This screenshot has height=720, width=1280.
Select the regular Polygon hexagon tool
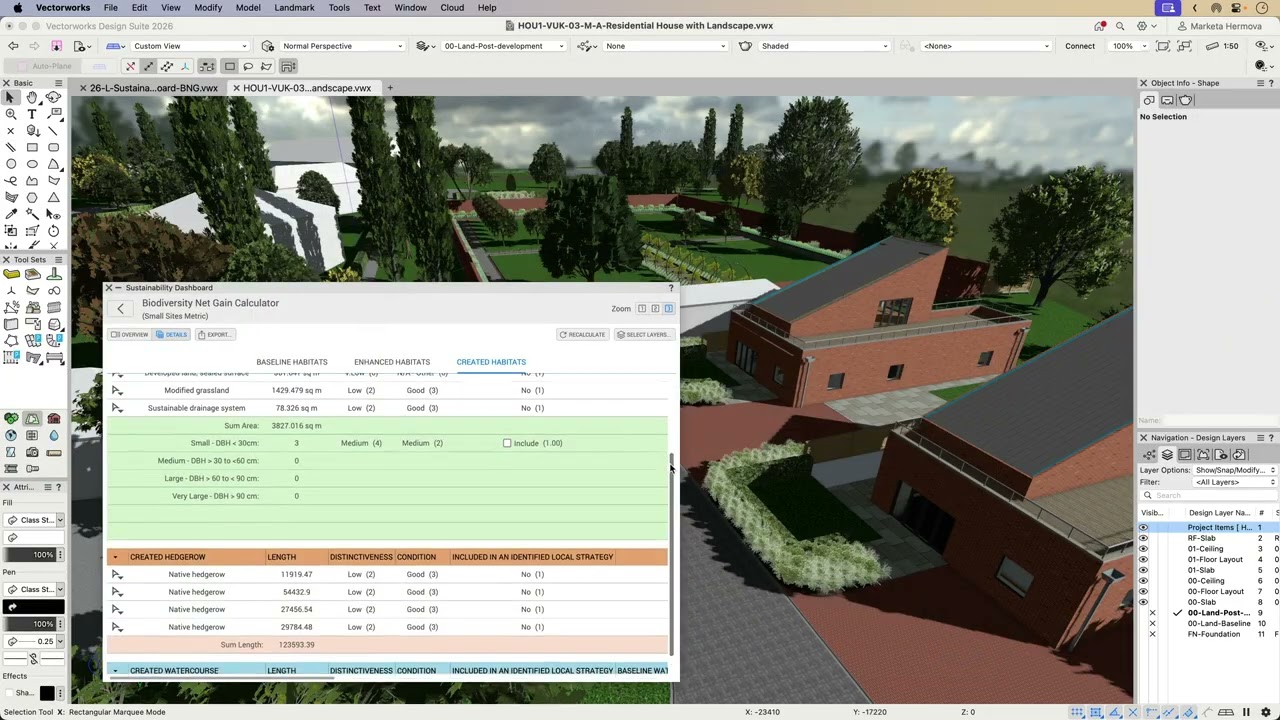pyautogui.click(x=32, y=197)
